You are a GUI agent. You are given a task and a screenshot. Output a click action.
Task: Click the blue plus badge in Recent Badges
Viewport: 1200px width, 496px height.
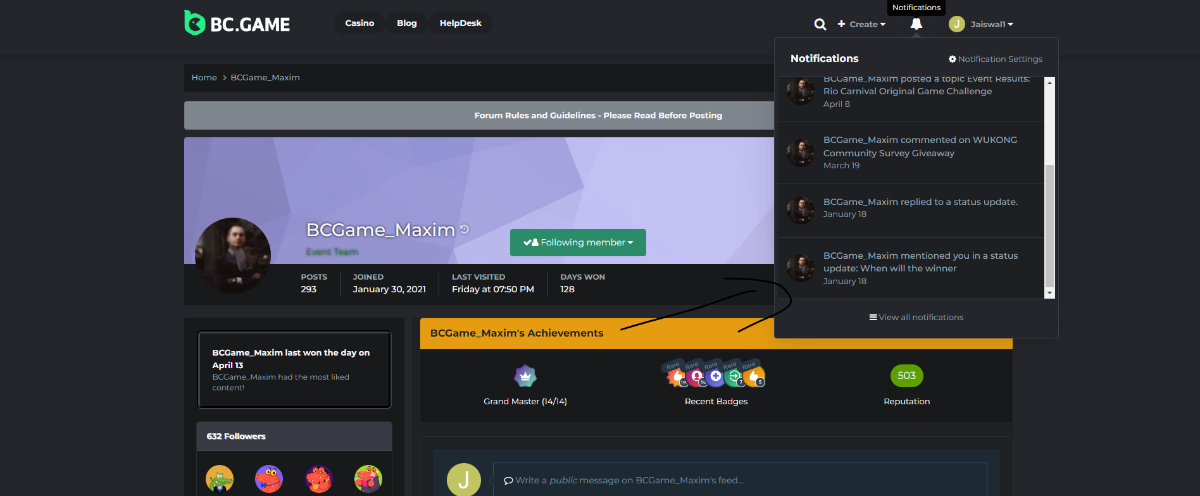pos(716,377)
